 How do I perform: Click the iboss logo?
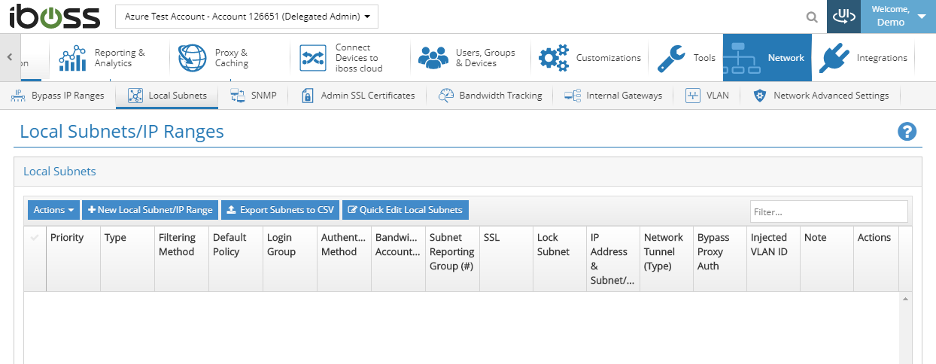tap(54, 17)
